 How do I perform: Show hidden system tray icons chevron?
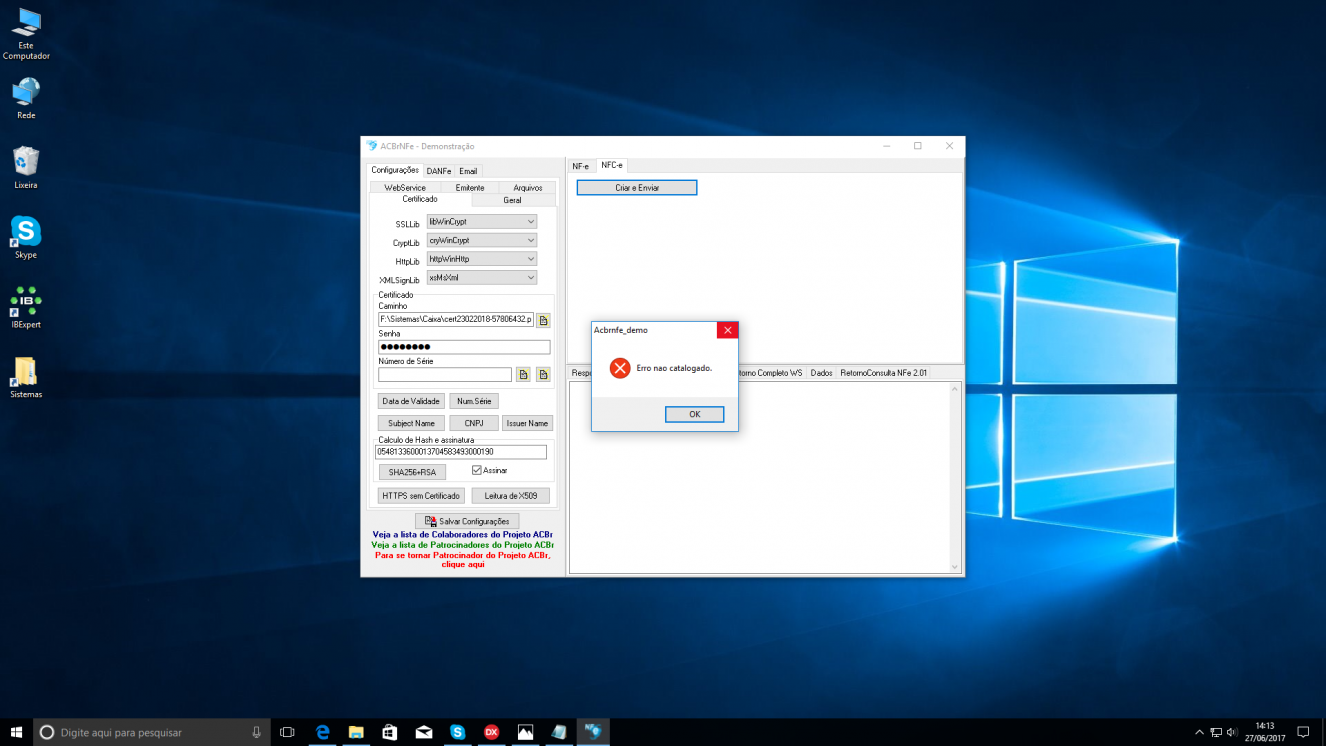(x=1199, y=732)
